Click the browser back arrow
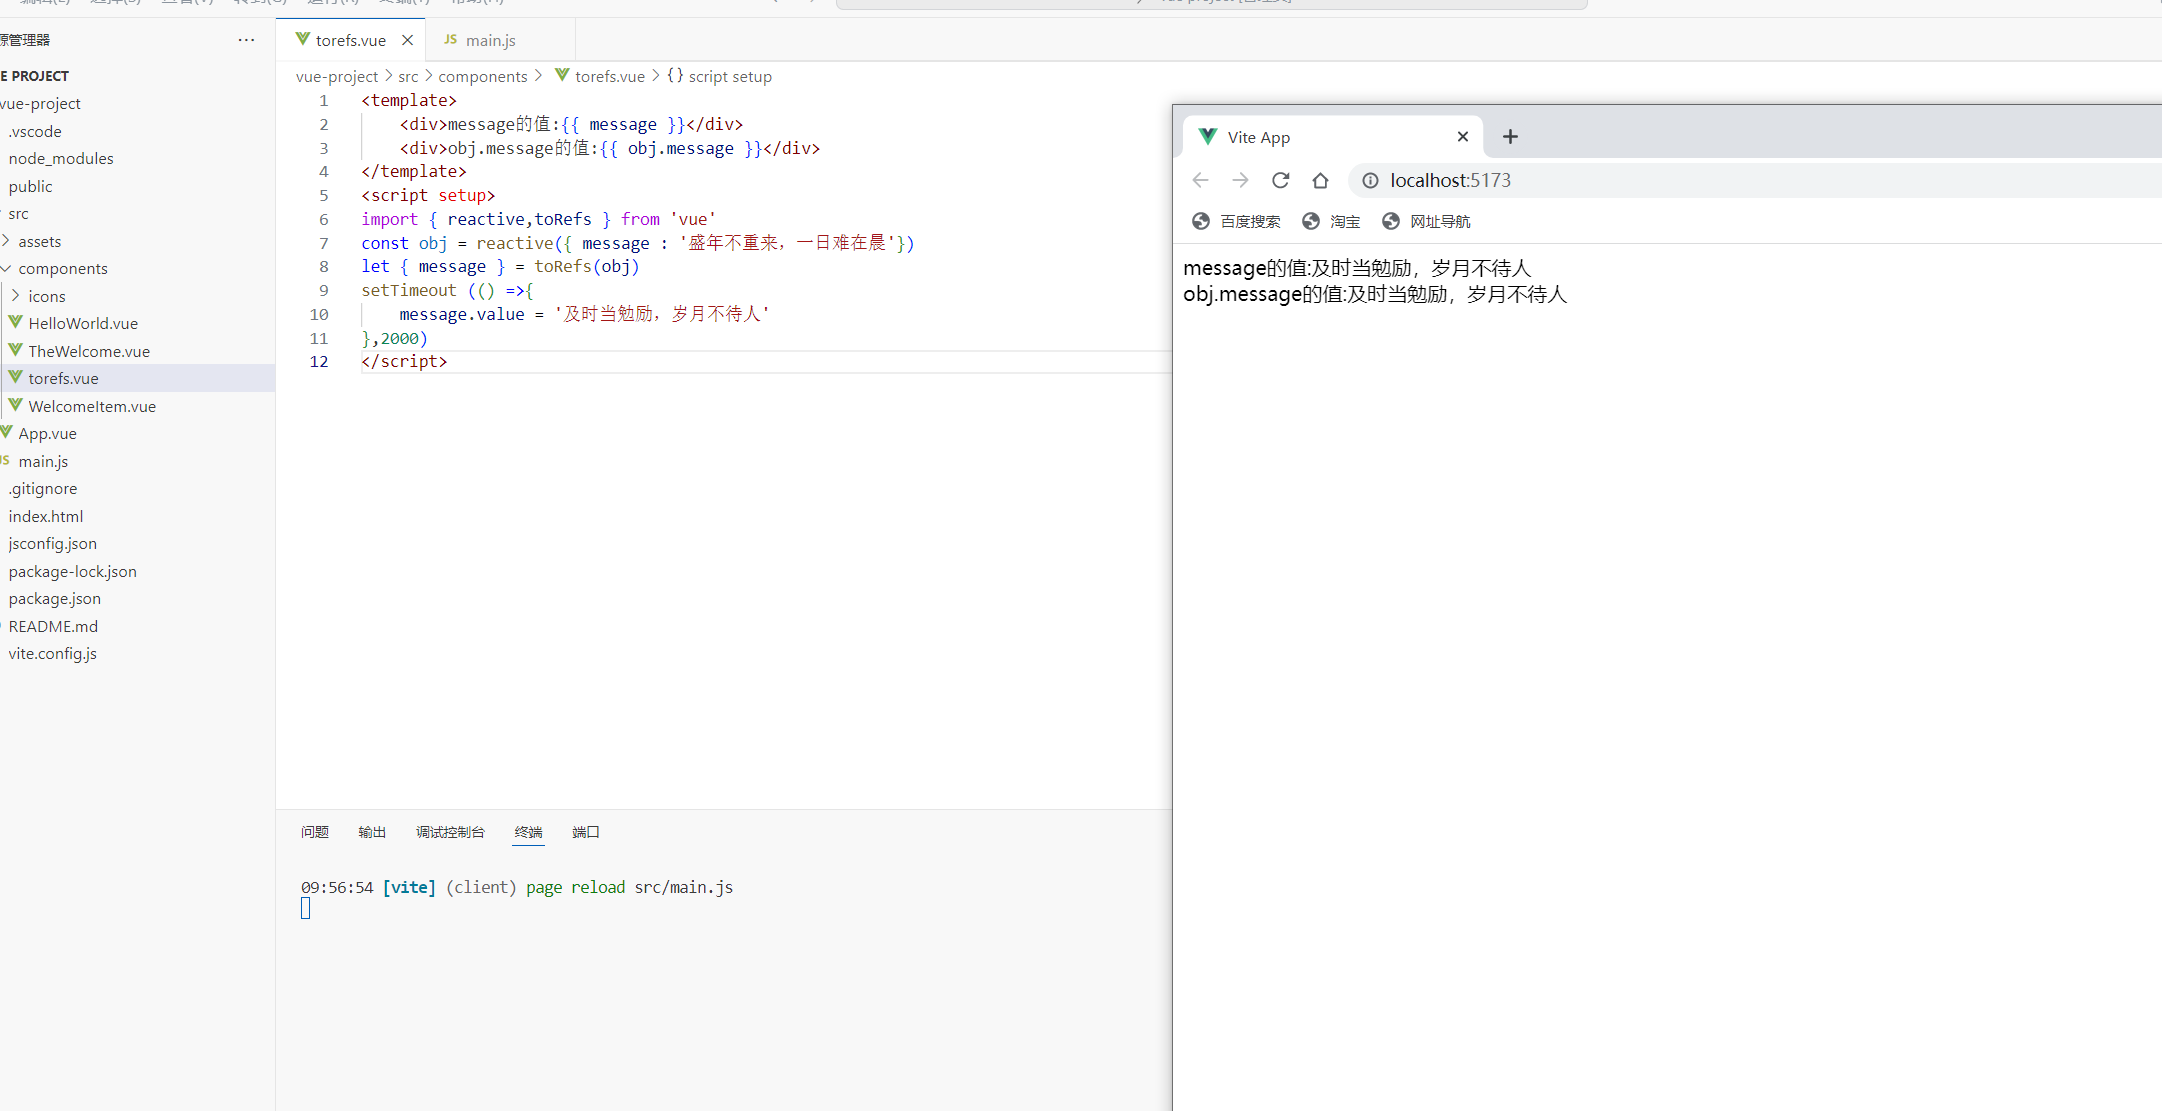 1201,180
